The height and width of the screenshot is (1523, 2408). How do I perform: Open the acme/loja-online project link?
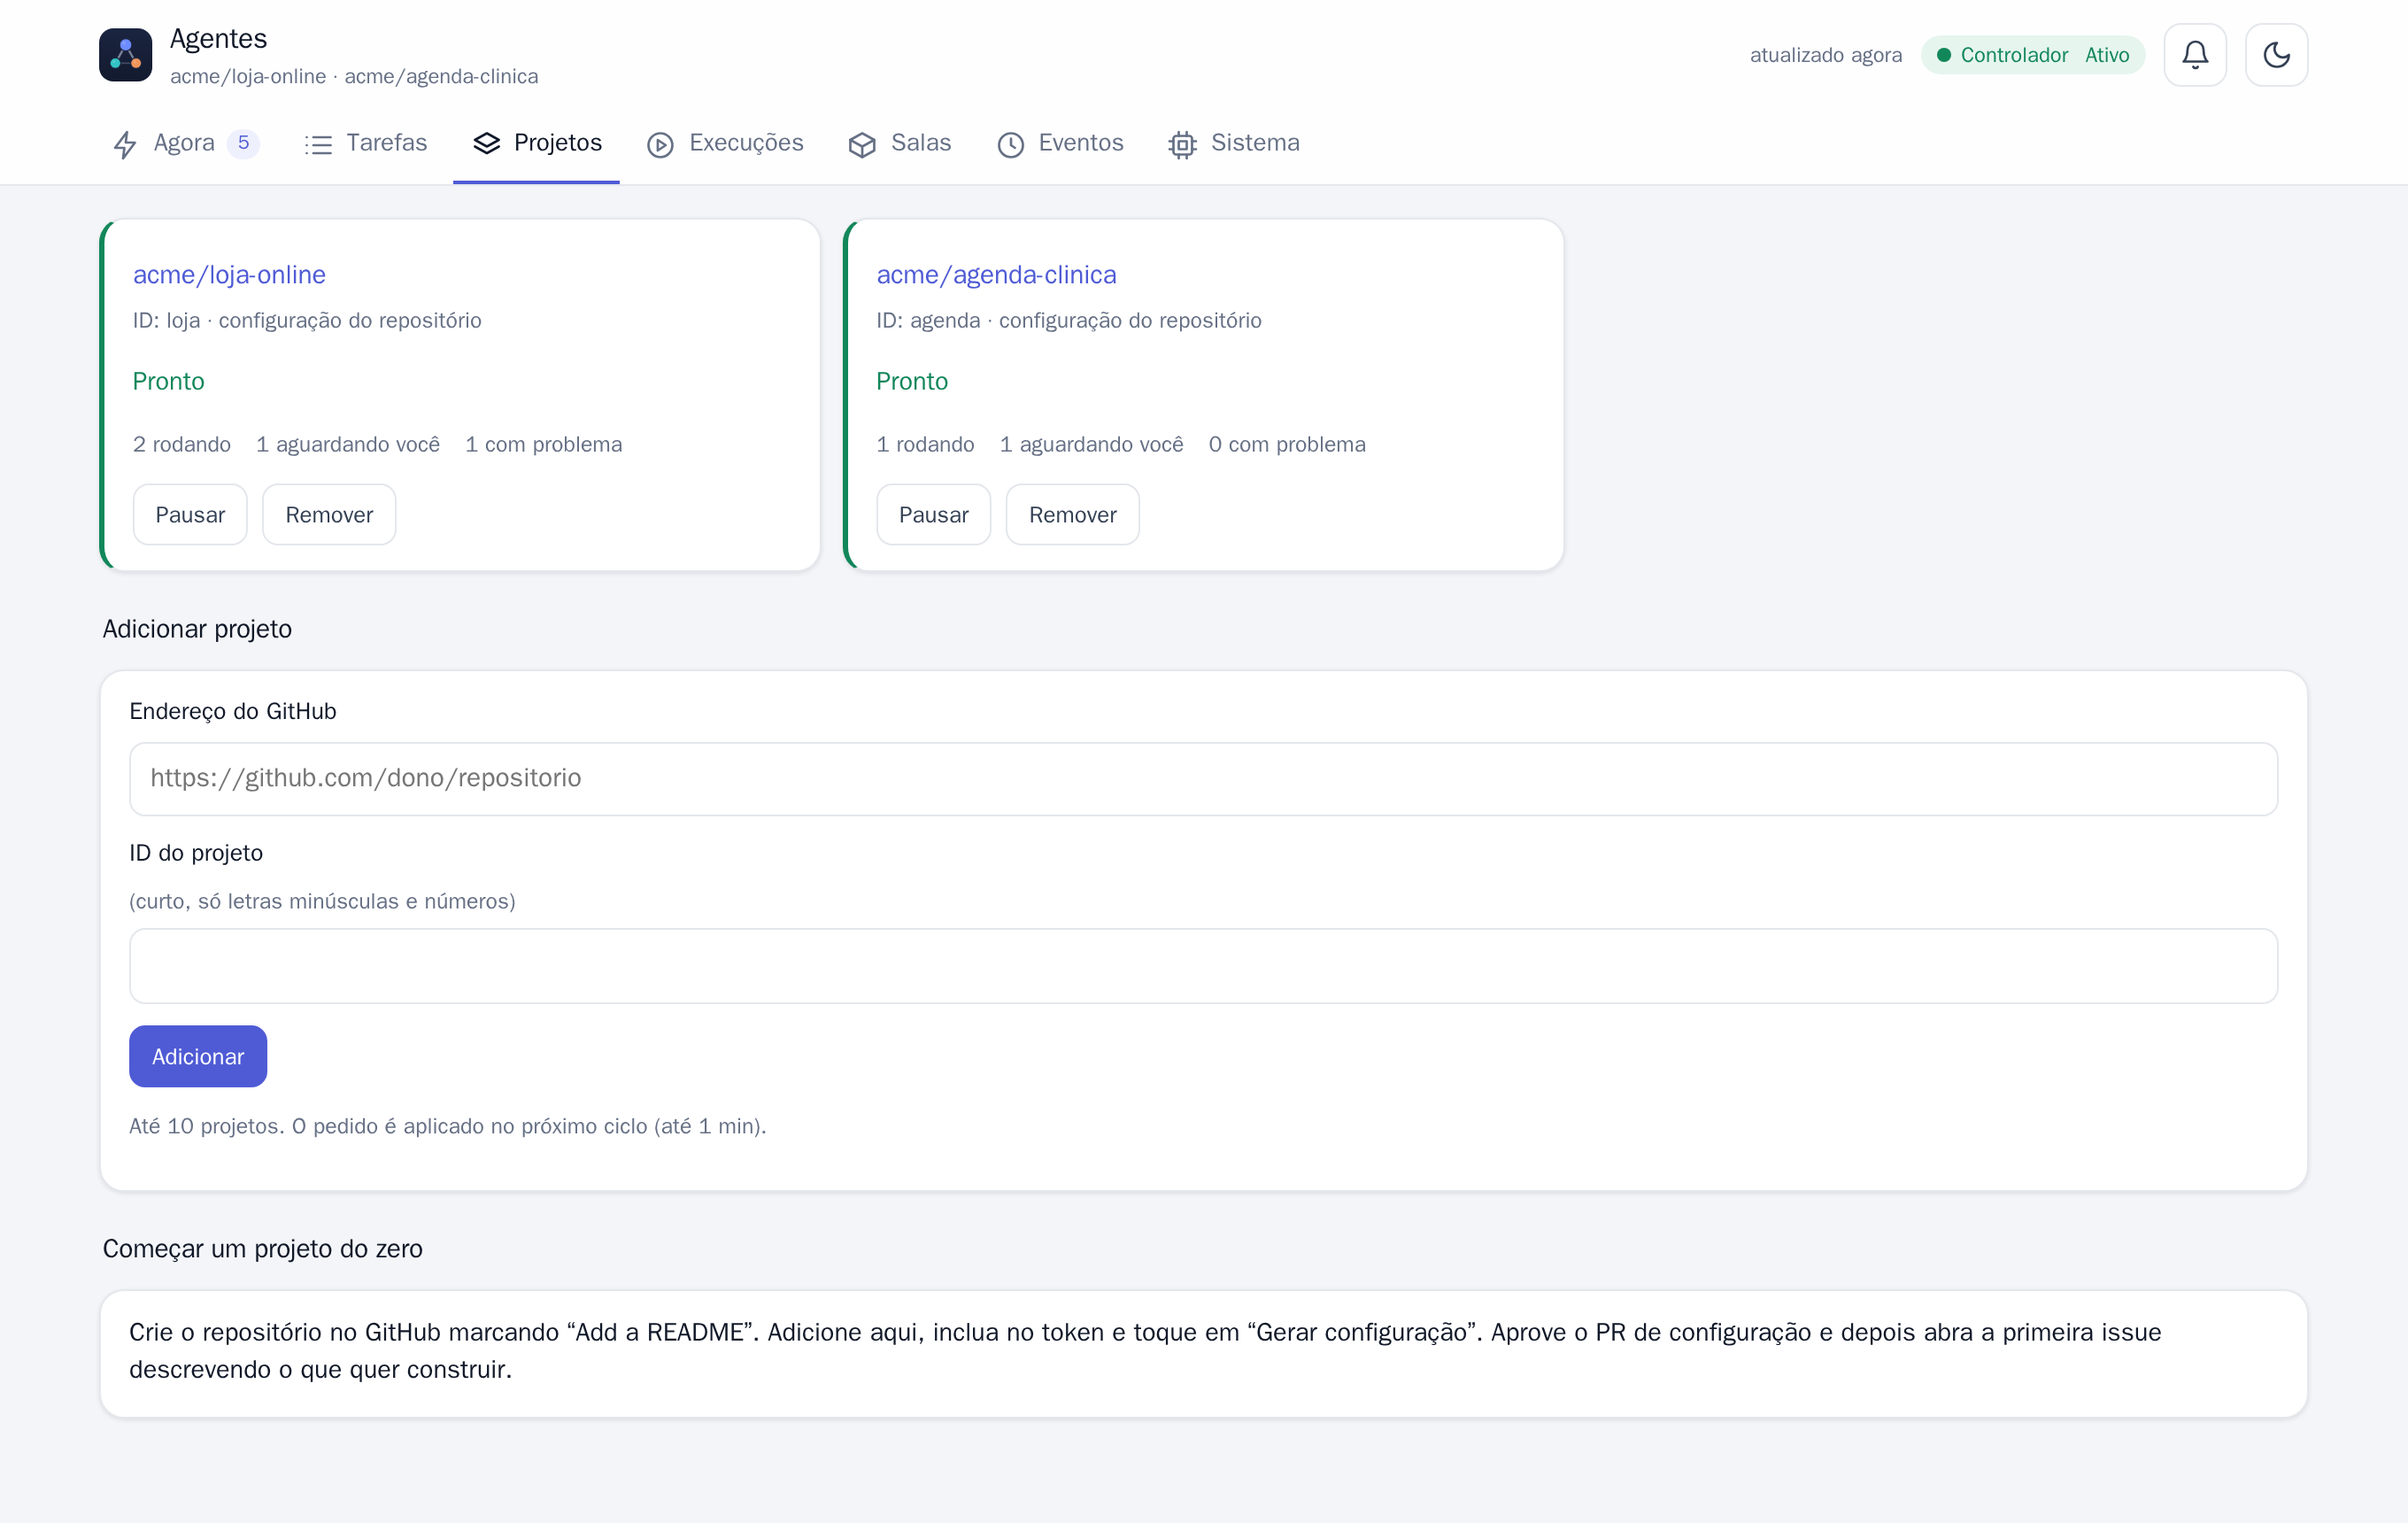[x=229, y=275]
